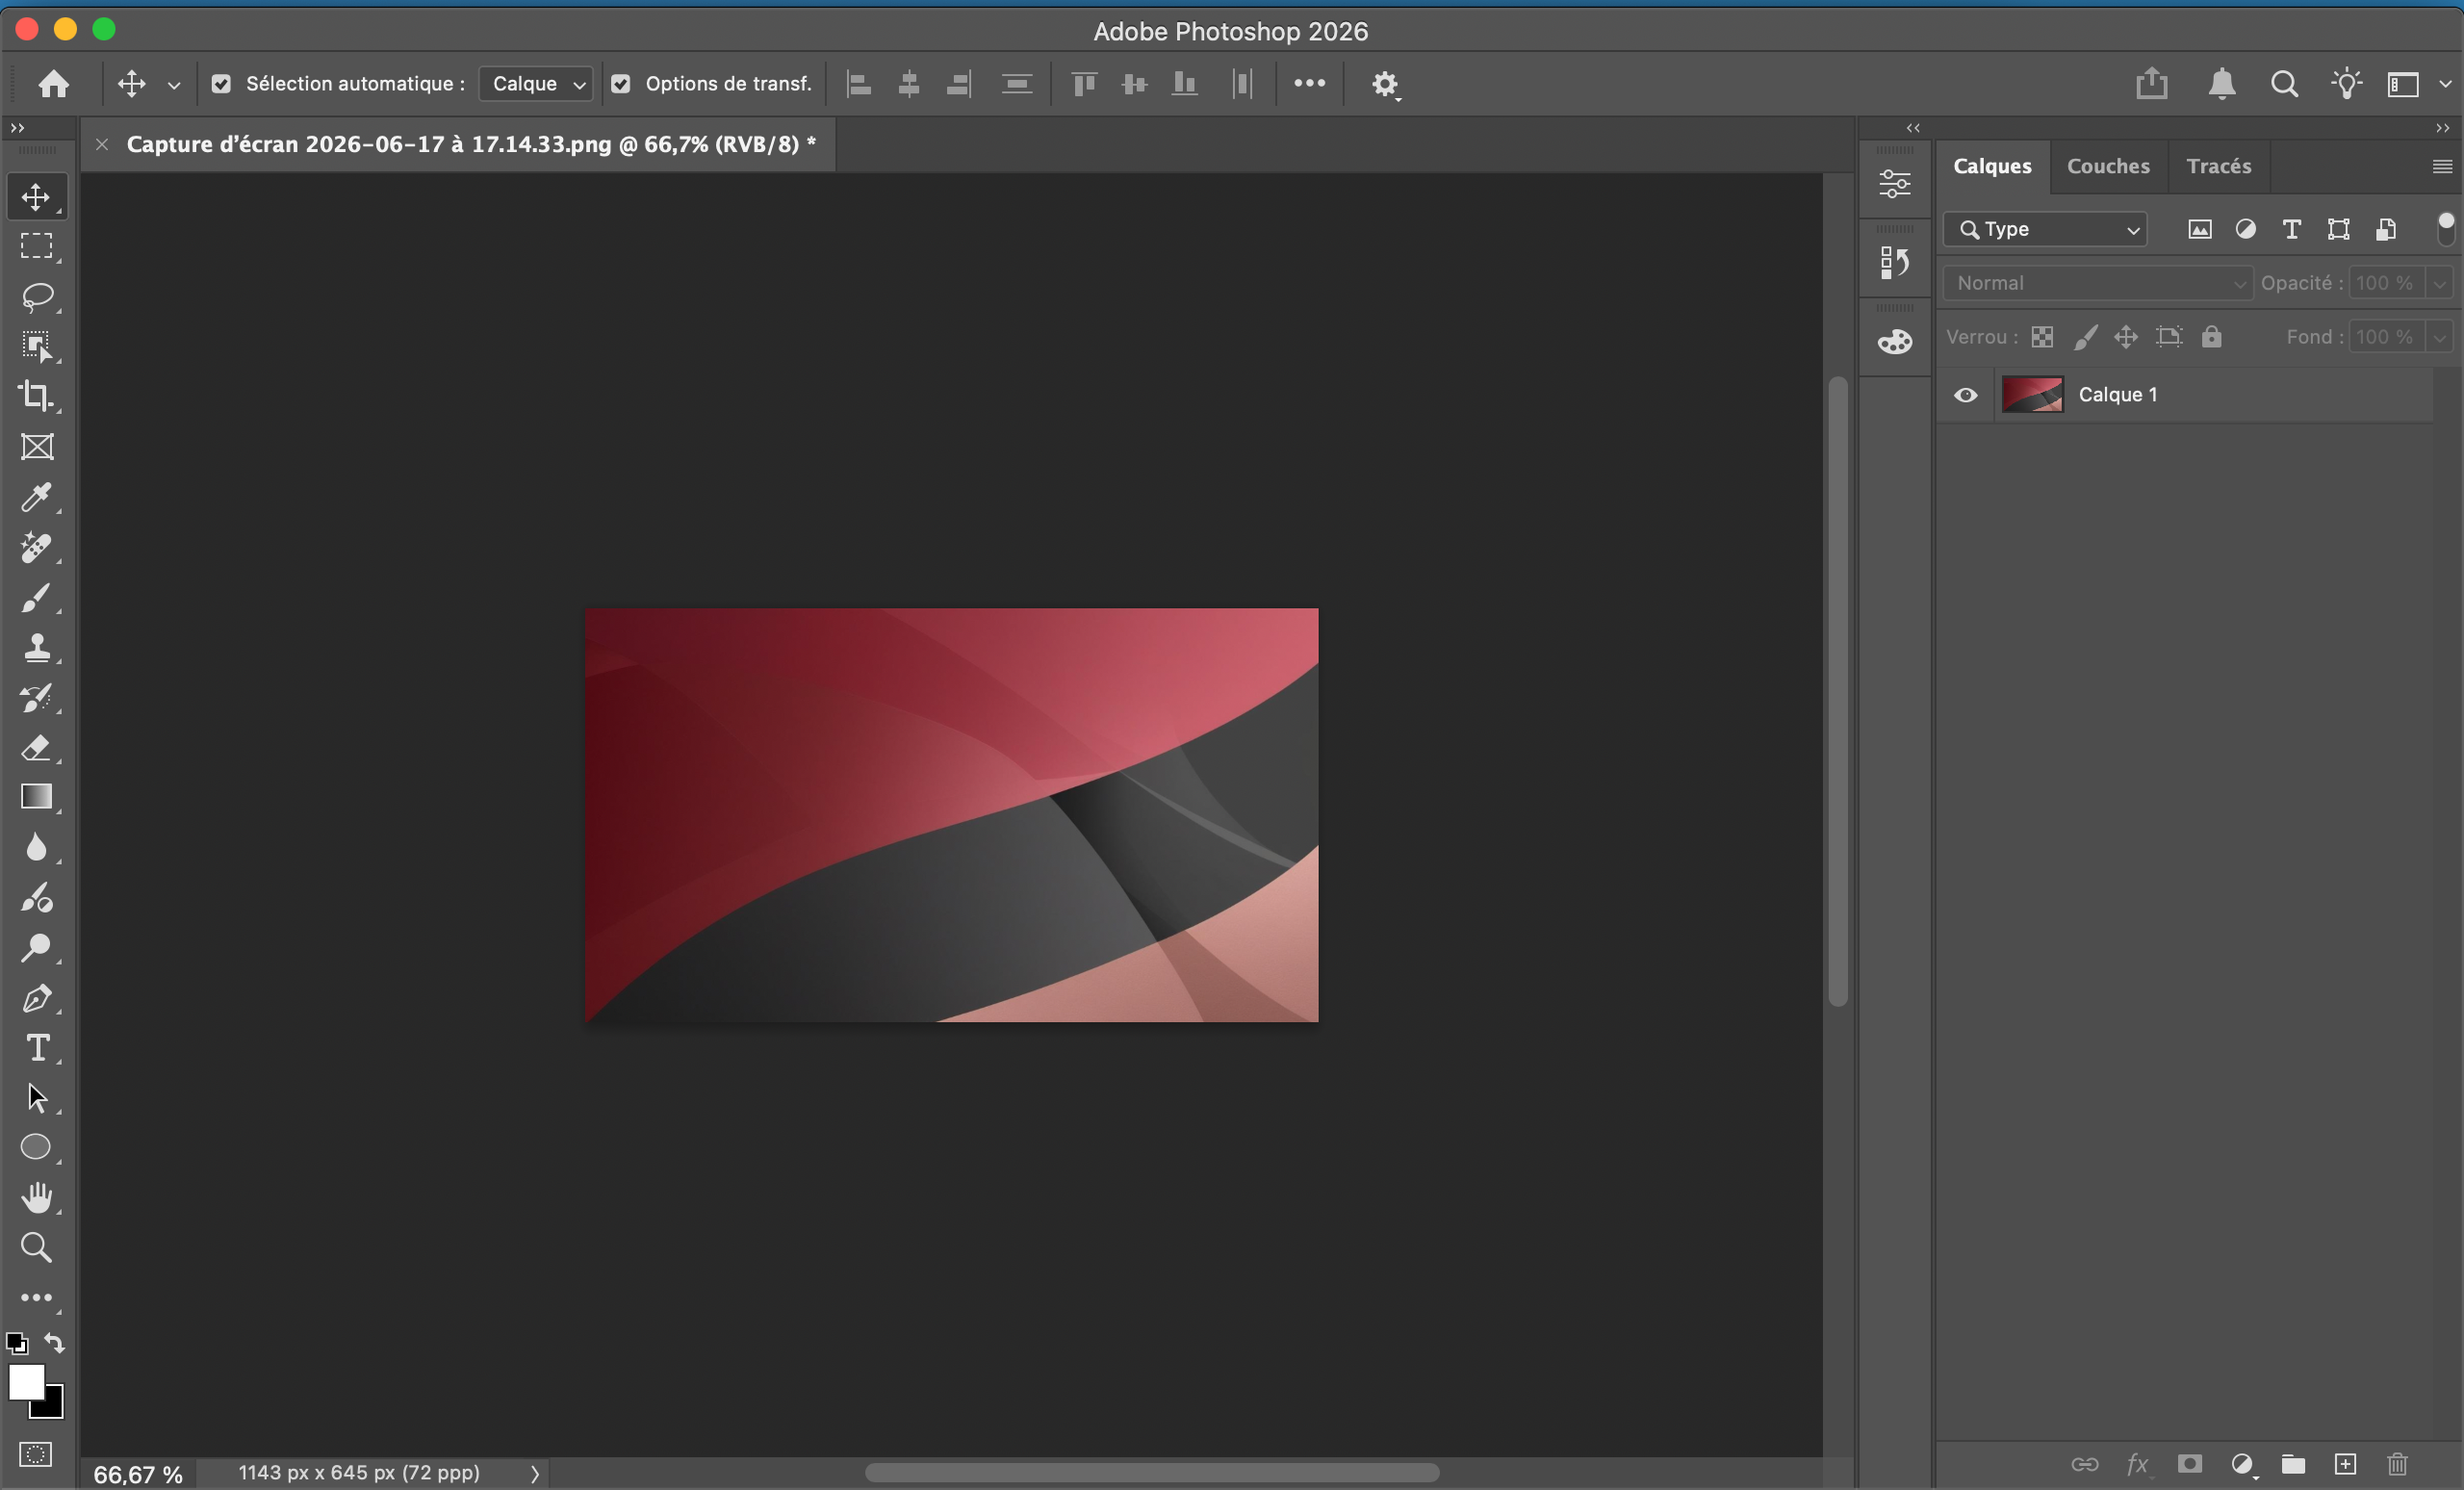Viewport: 2464px width, 1490px height.
Task: Select the Lasso tool
Action: click(37, 297)
